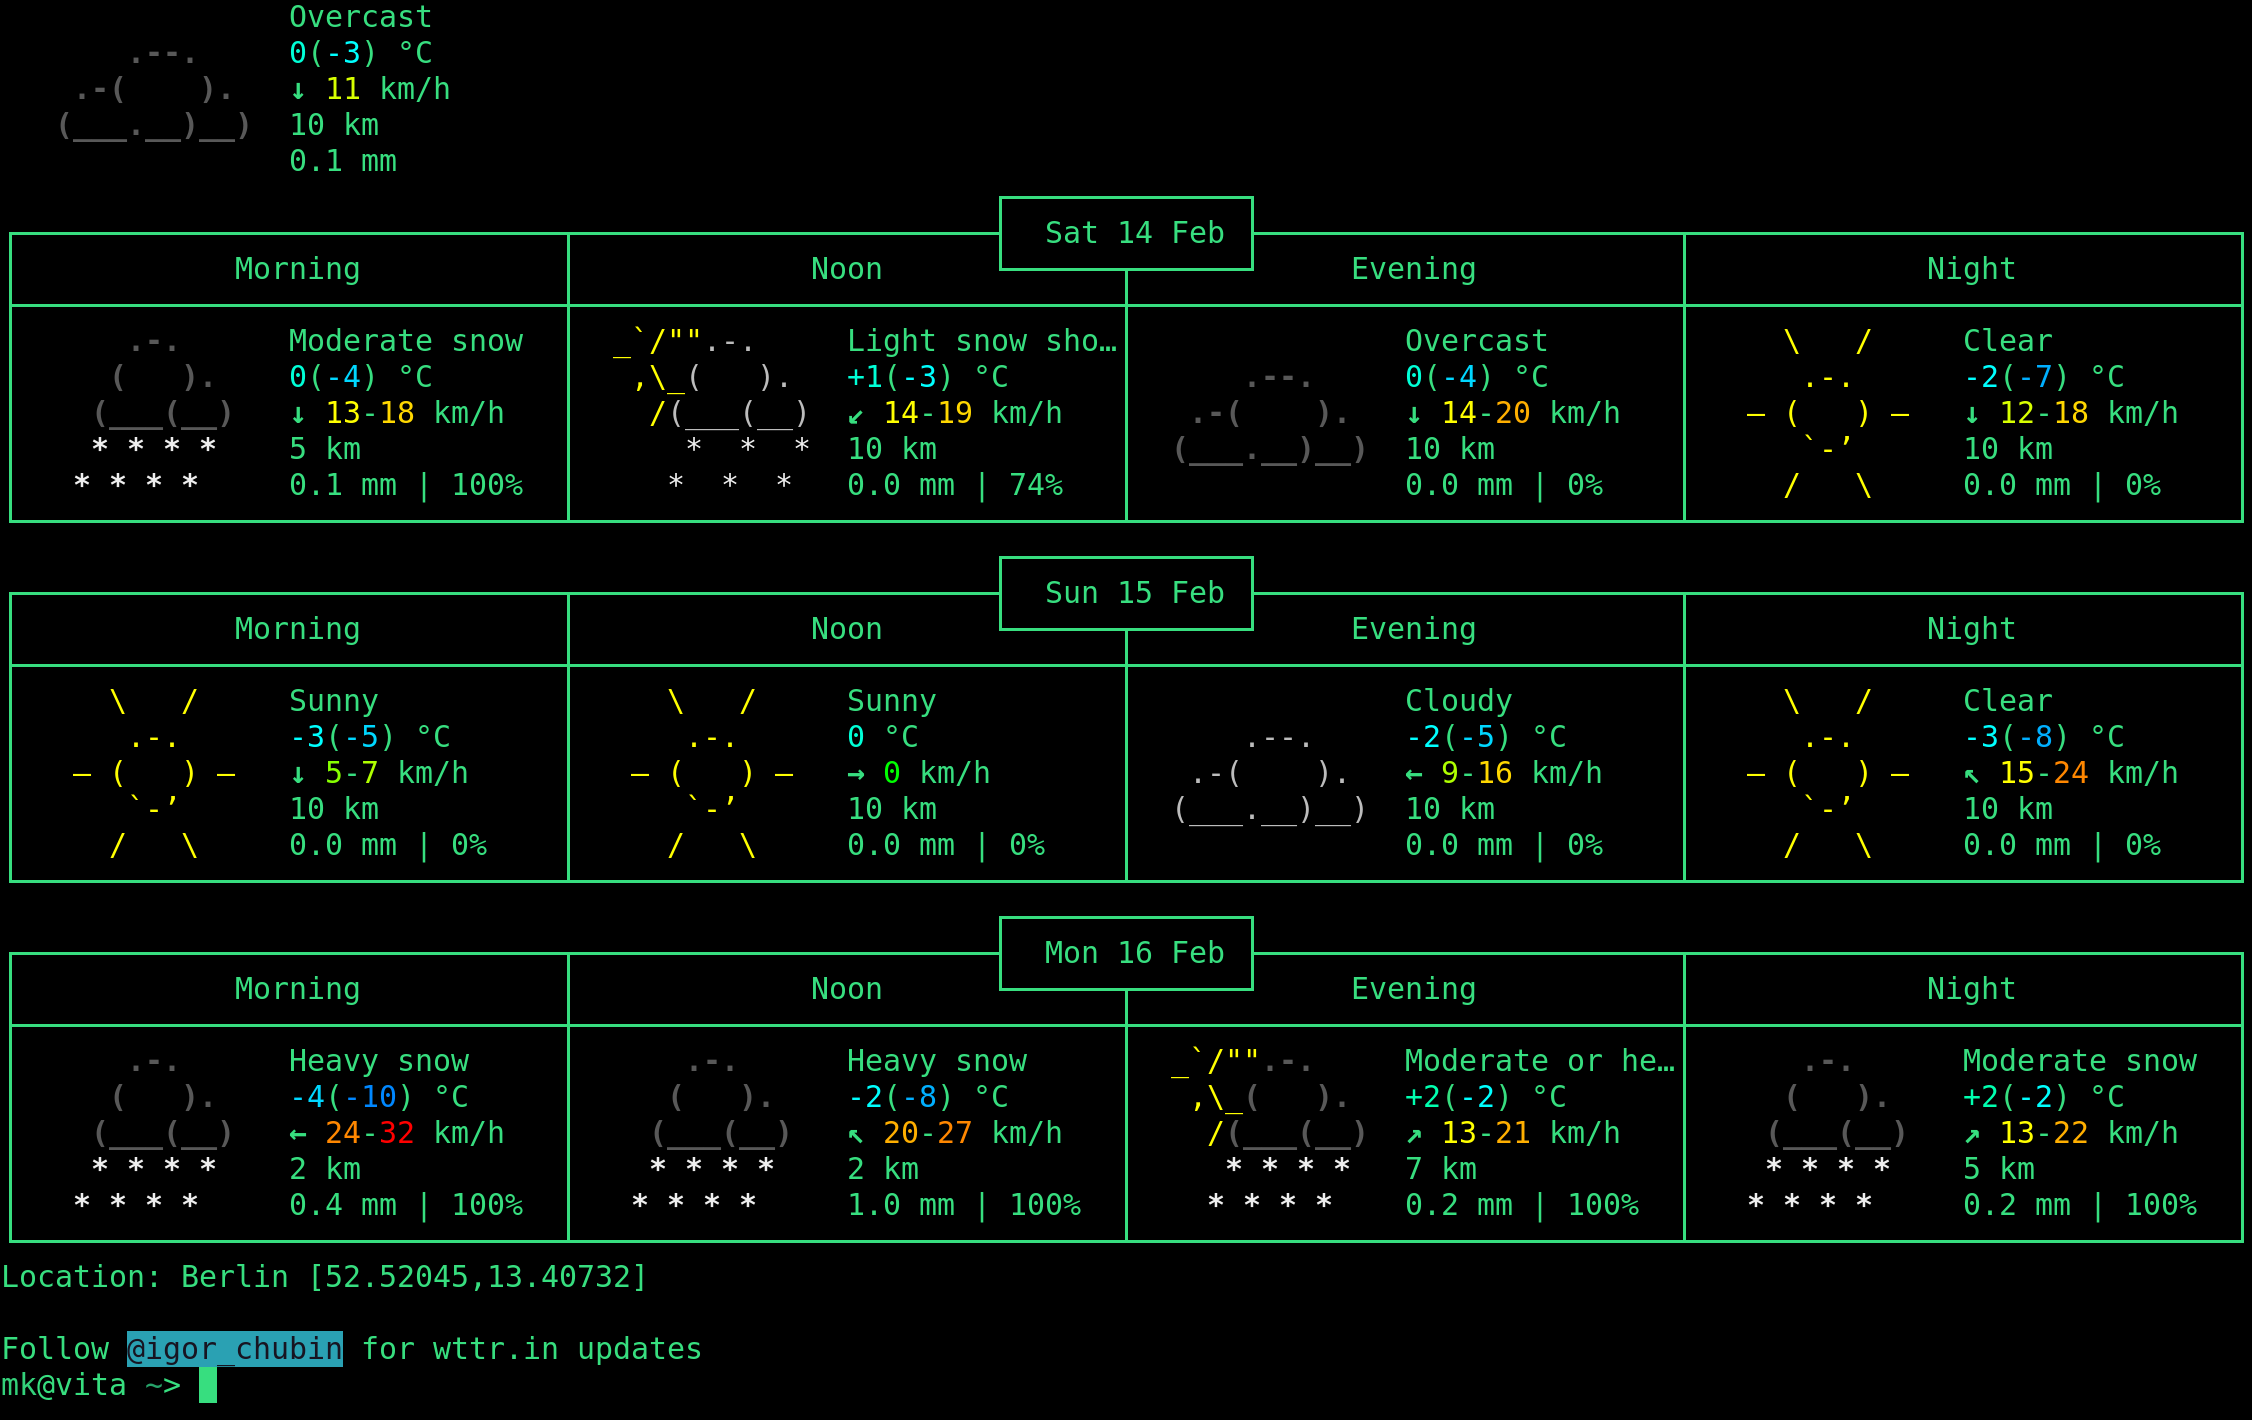
Task: Click Sunday evening Cloudy icon
Action: coord(1270,775)
